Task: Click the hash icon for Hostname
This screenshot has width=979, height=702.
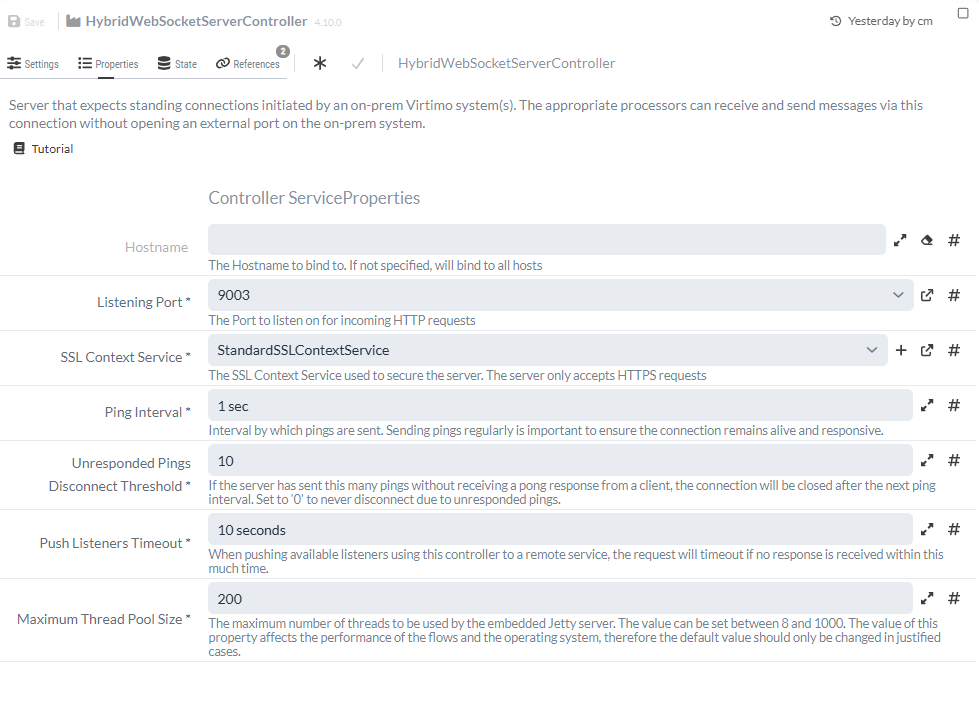Action: (953, 240)
